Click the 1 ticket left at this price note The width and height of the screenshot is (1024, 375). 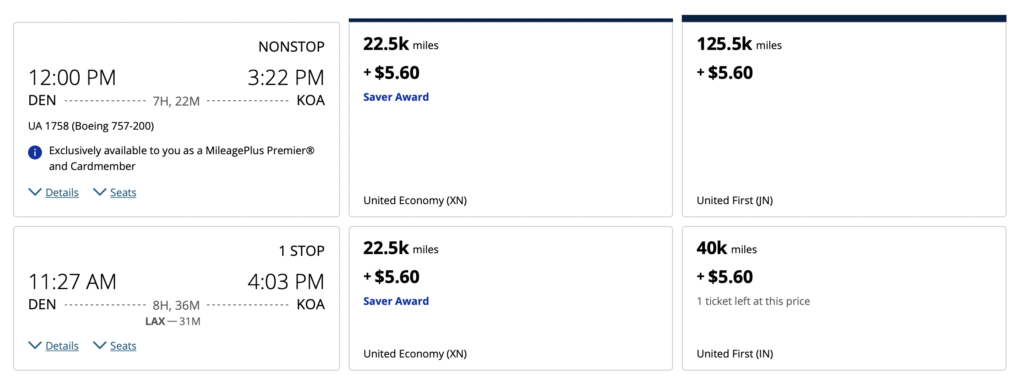pyautogui.click(x=754, y=301)
